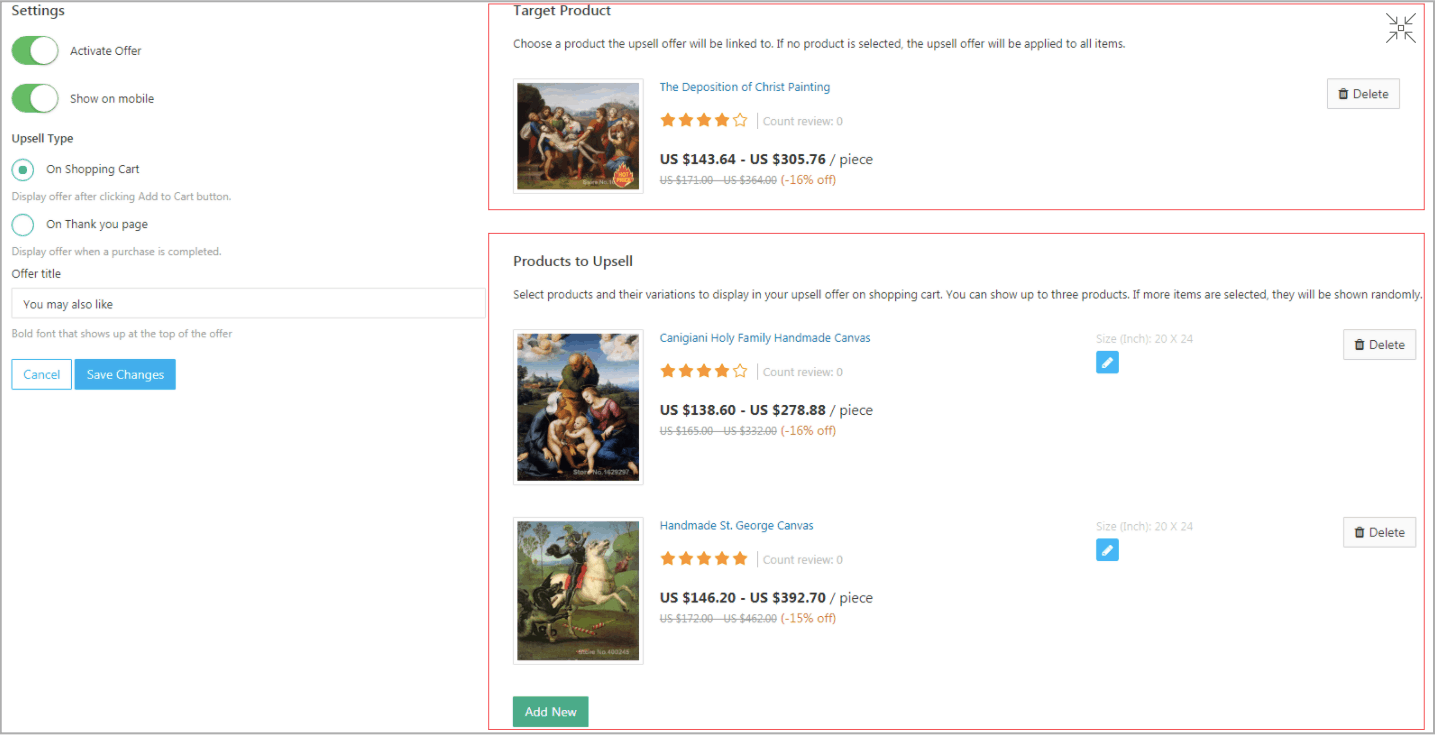Click the St. George Canvas product thumbnail

[x=578, y=590]
